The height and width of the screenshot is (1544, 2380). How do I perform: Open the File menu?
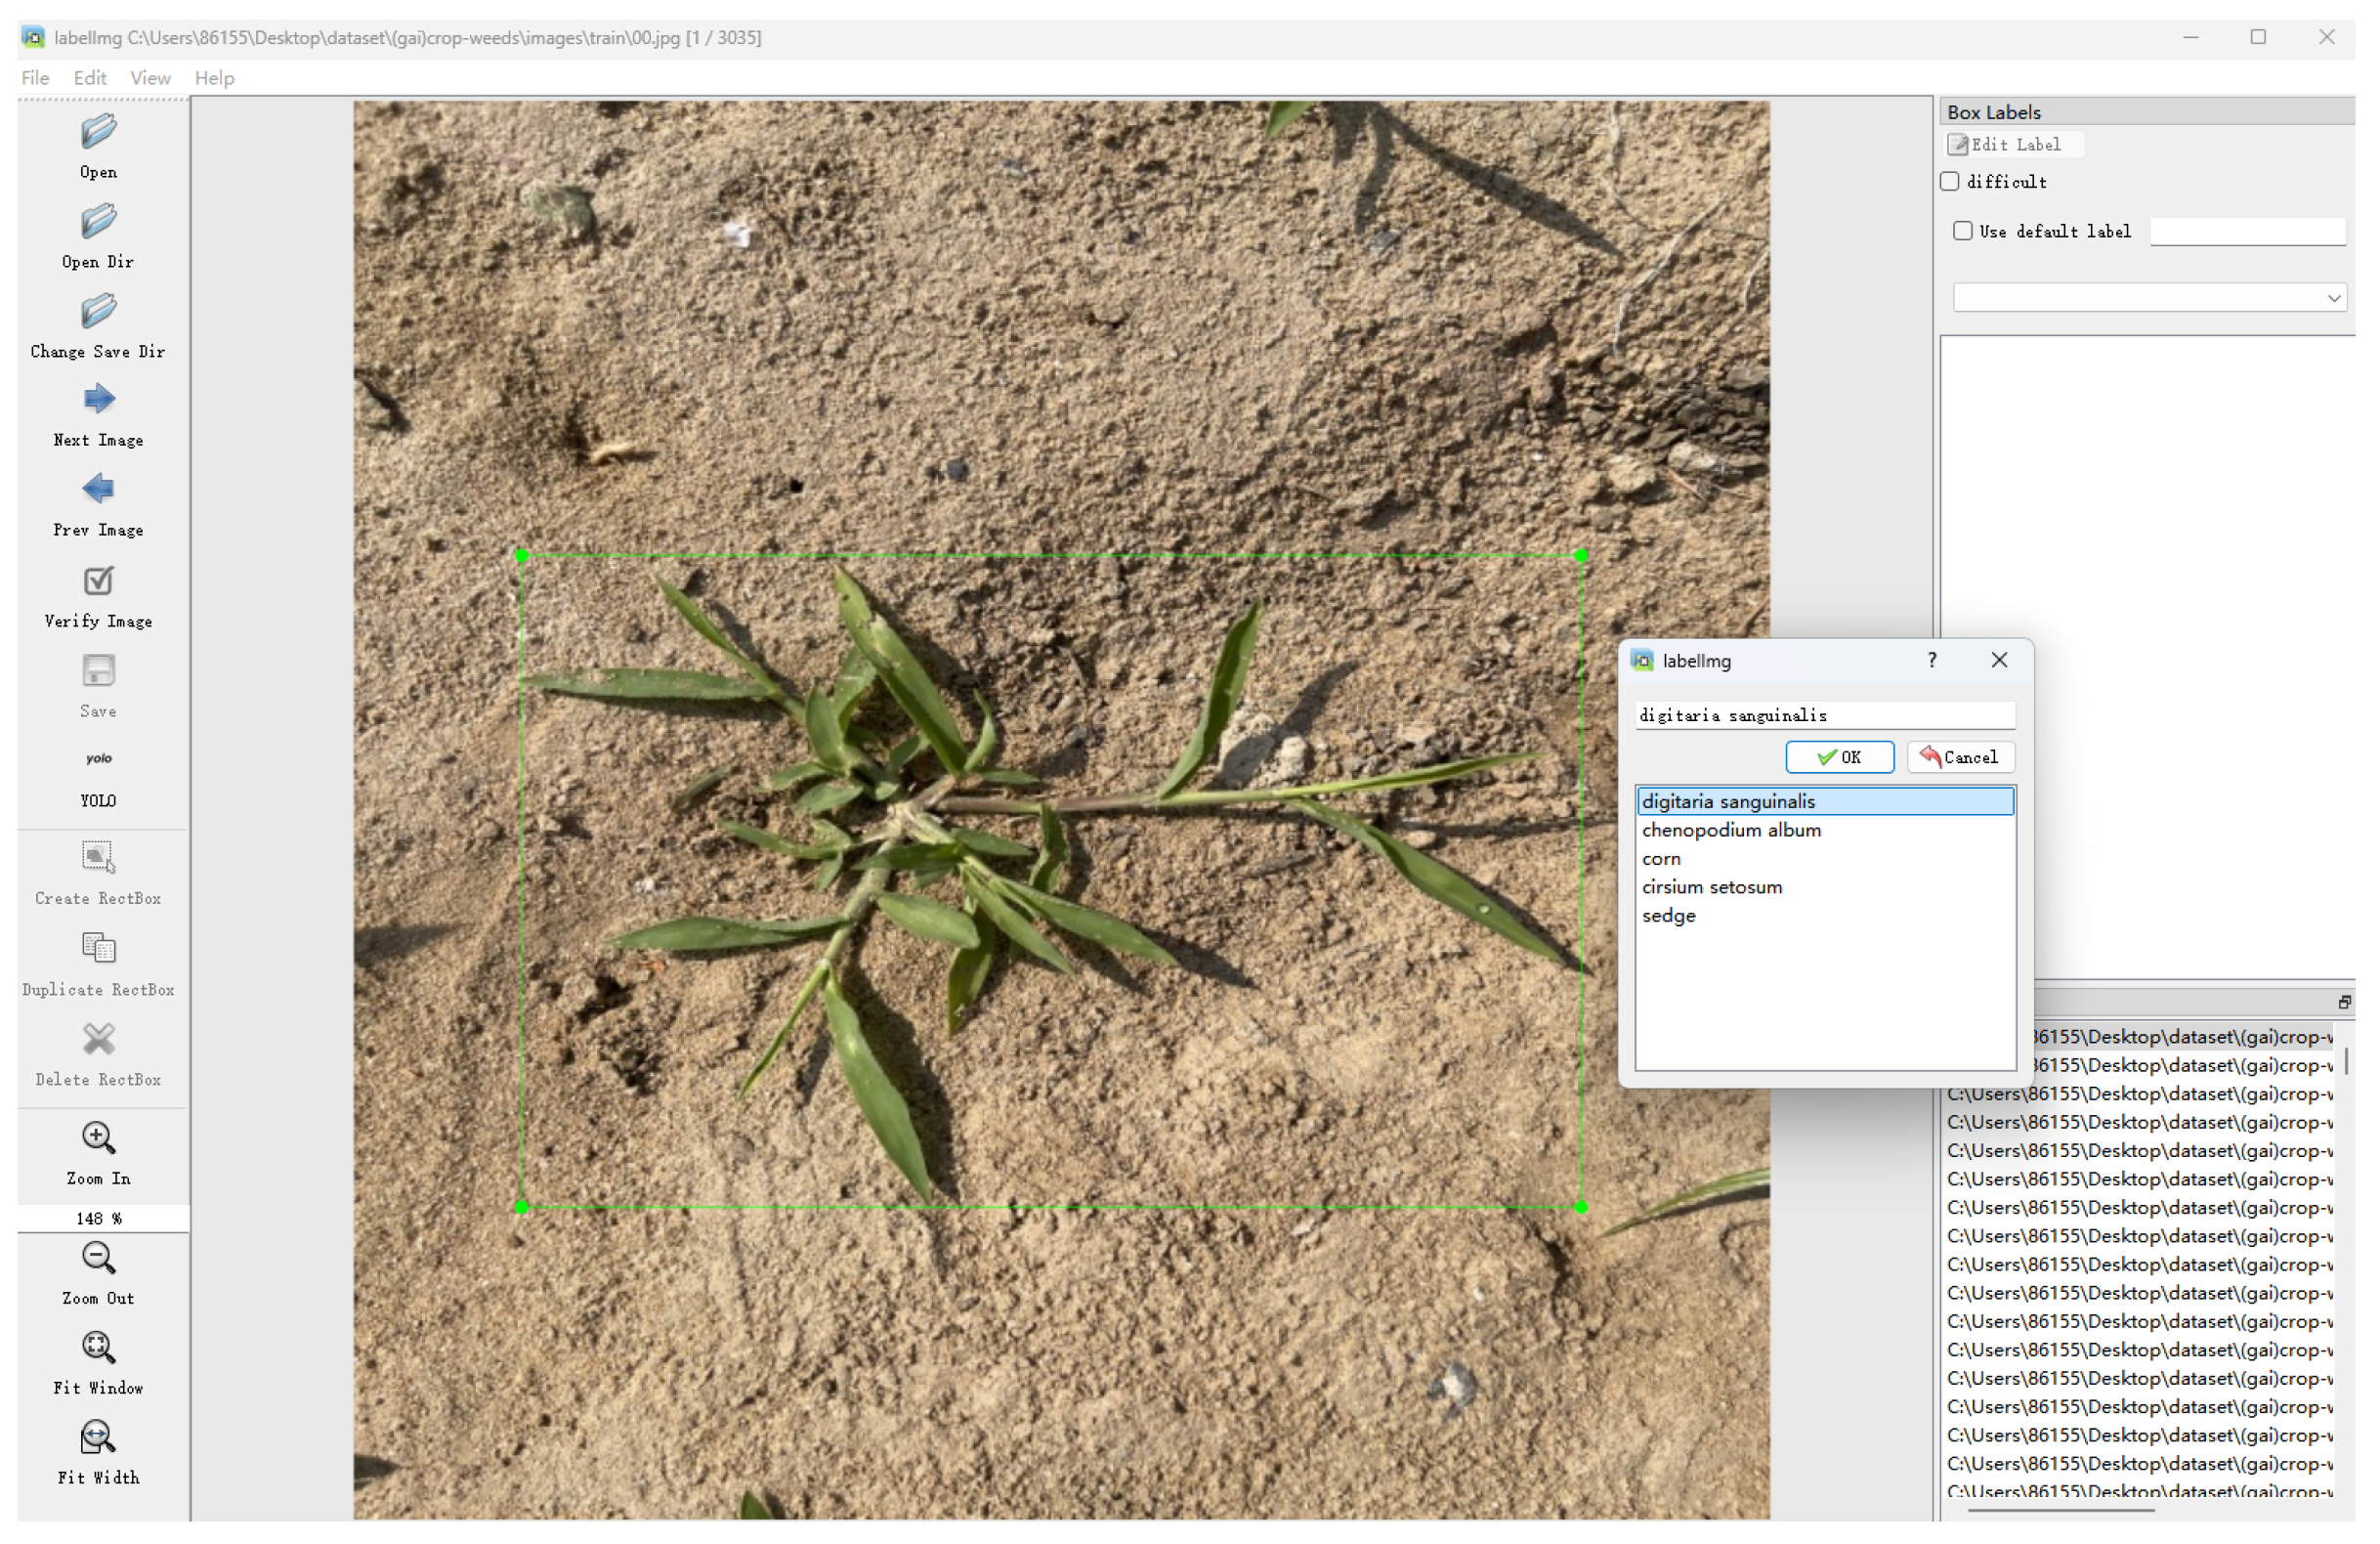point(35,78)
